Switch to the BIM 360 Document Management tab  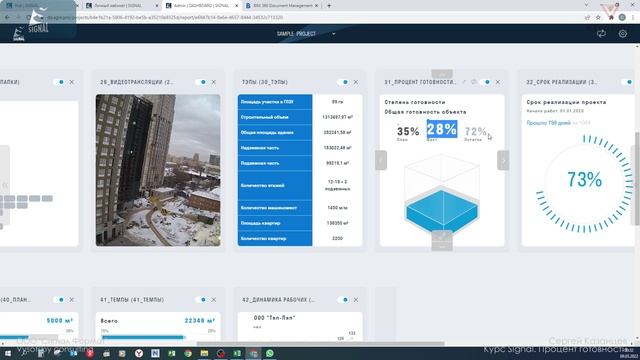282,6
